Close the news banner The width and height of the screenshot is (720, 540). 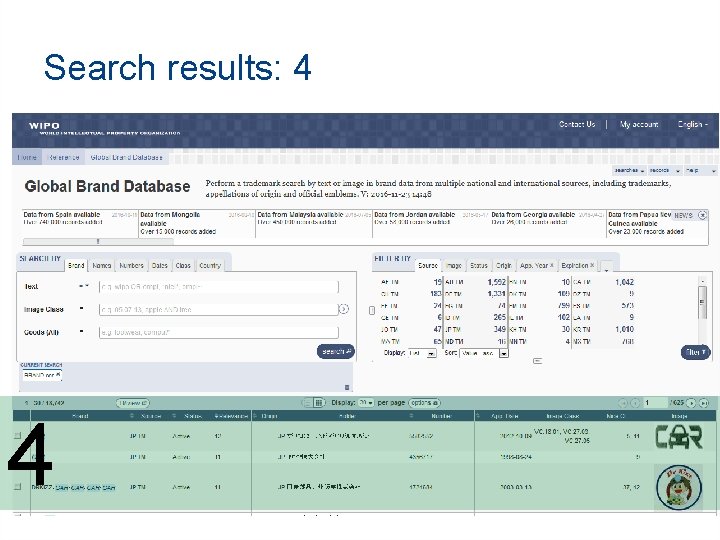tap(703, 215)
